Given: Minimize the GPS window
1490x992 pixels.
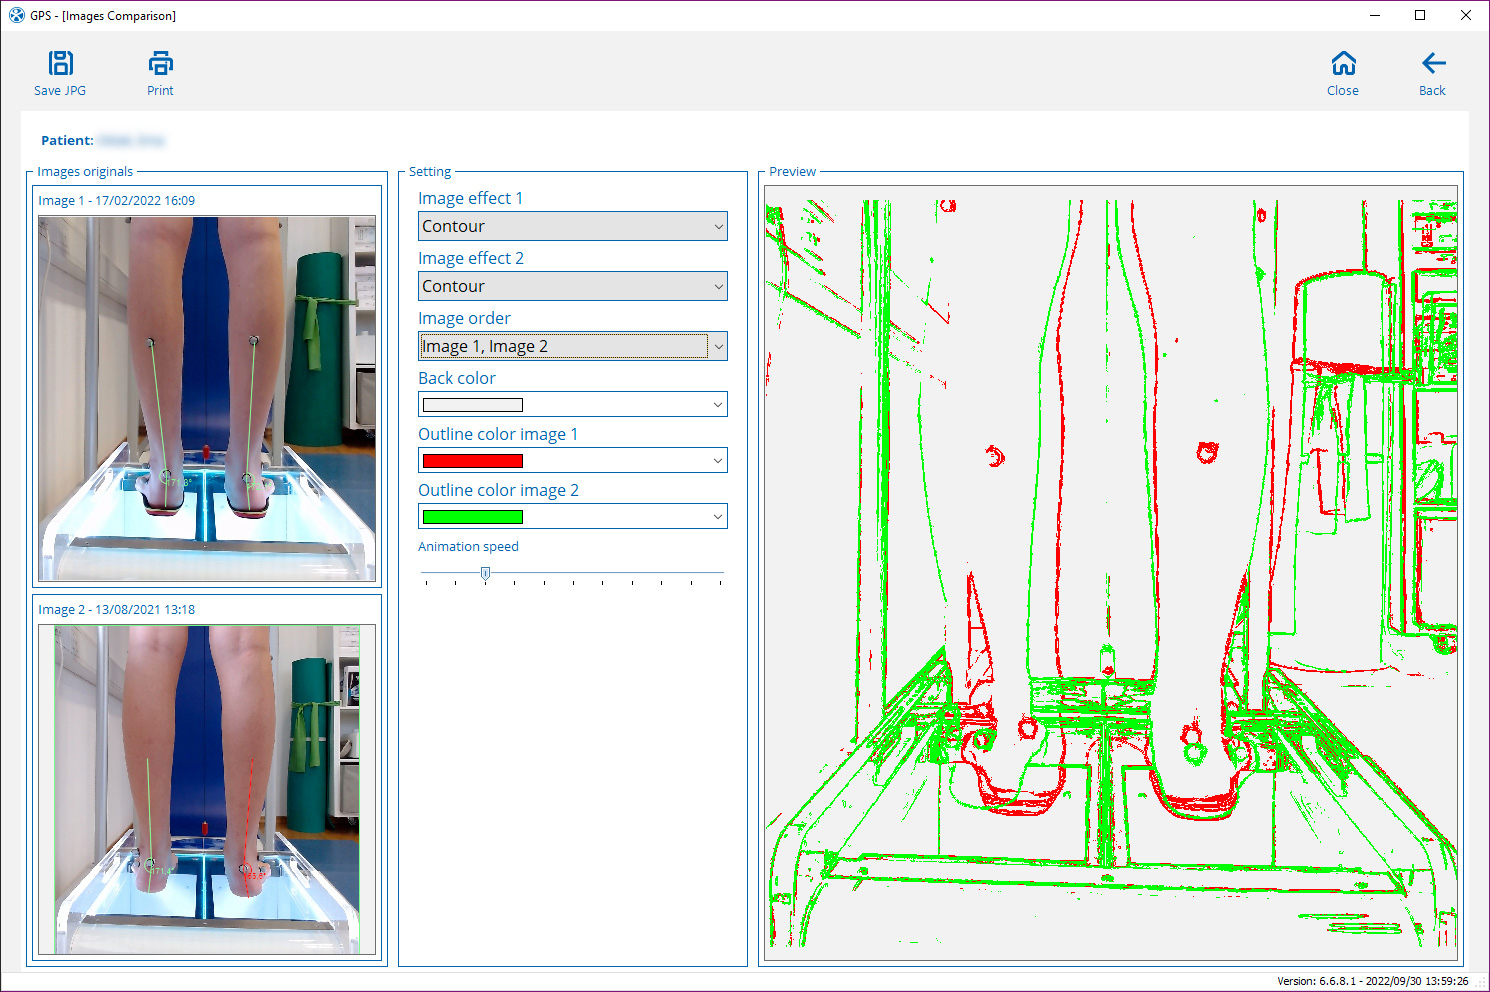Looking at the screenshot, I should coord(1375,15).
